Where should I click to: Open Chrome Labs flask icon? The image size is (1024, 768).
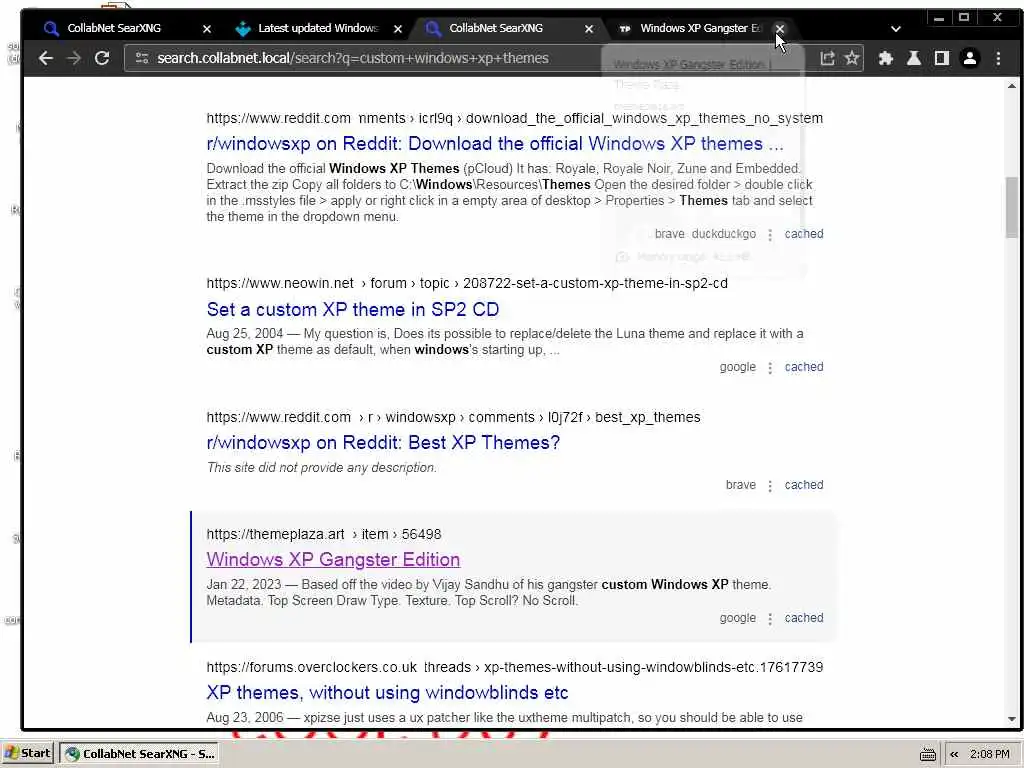click(x=914, y=58)
